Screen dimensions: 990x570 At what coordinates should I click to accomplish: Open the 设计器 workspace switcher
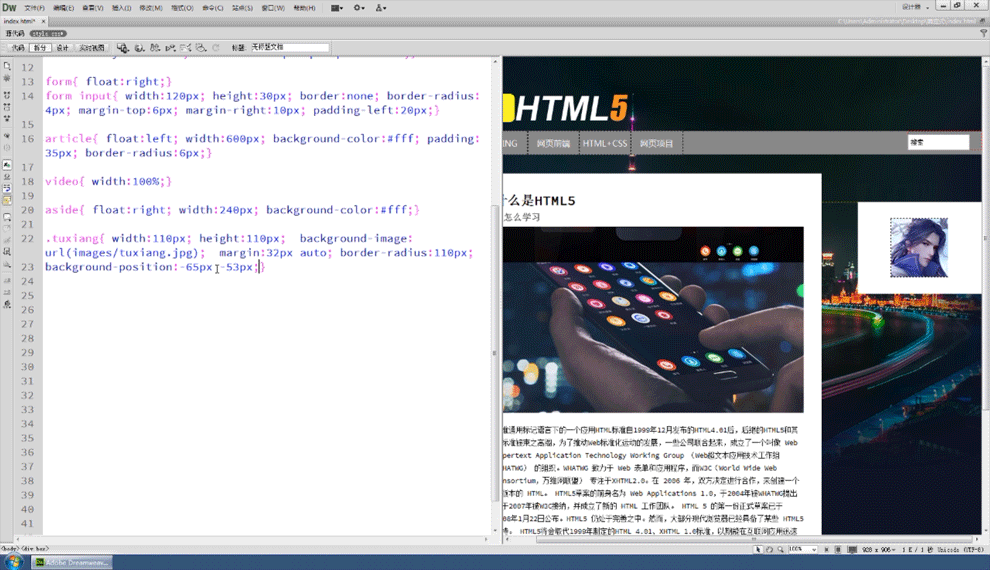click(x=915, y=8)
